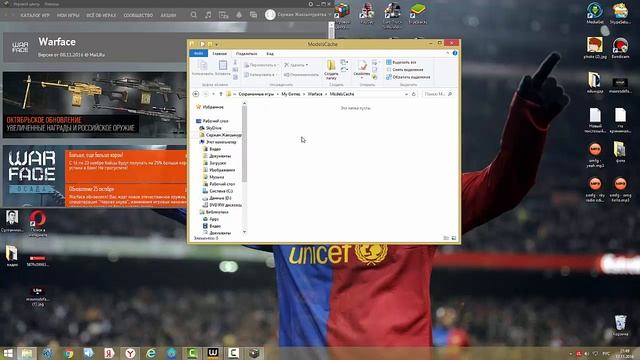Open АКЦИИ in Game Center
The image size is (640, 360).
168,15
